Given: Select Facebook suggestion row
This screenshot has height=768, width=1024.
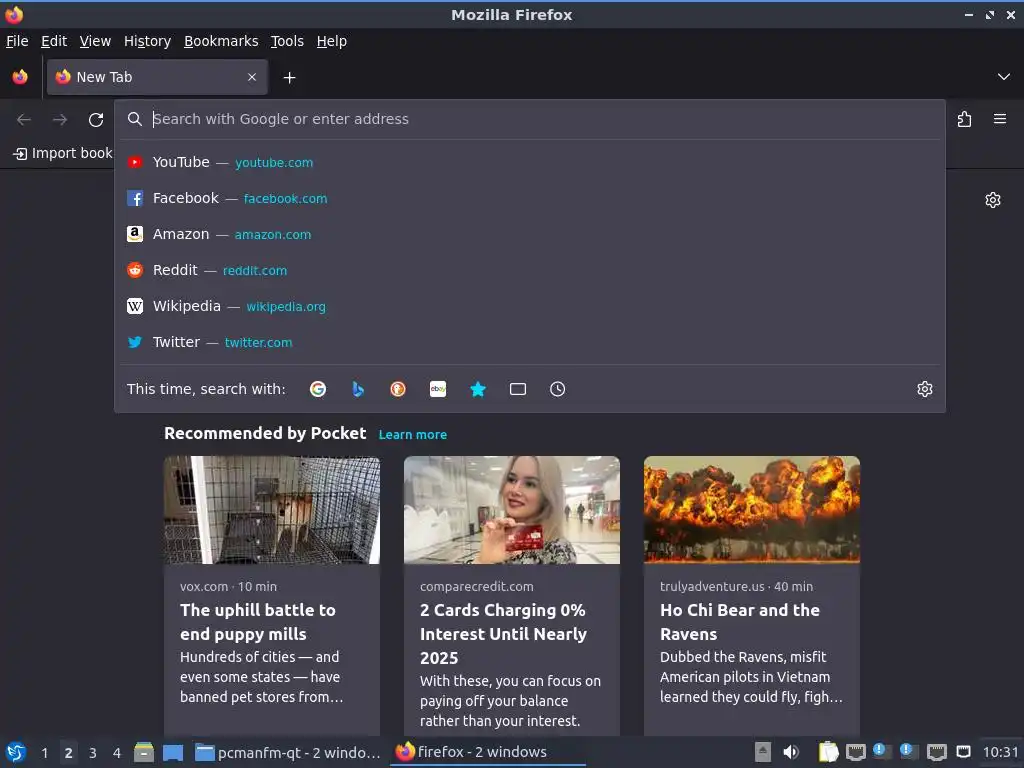Looking at the screenshot, I should [530, 199].
